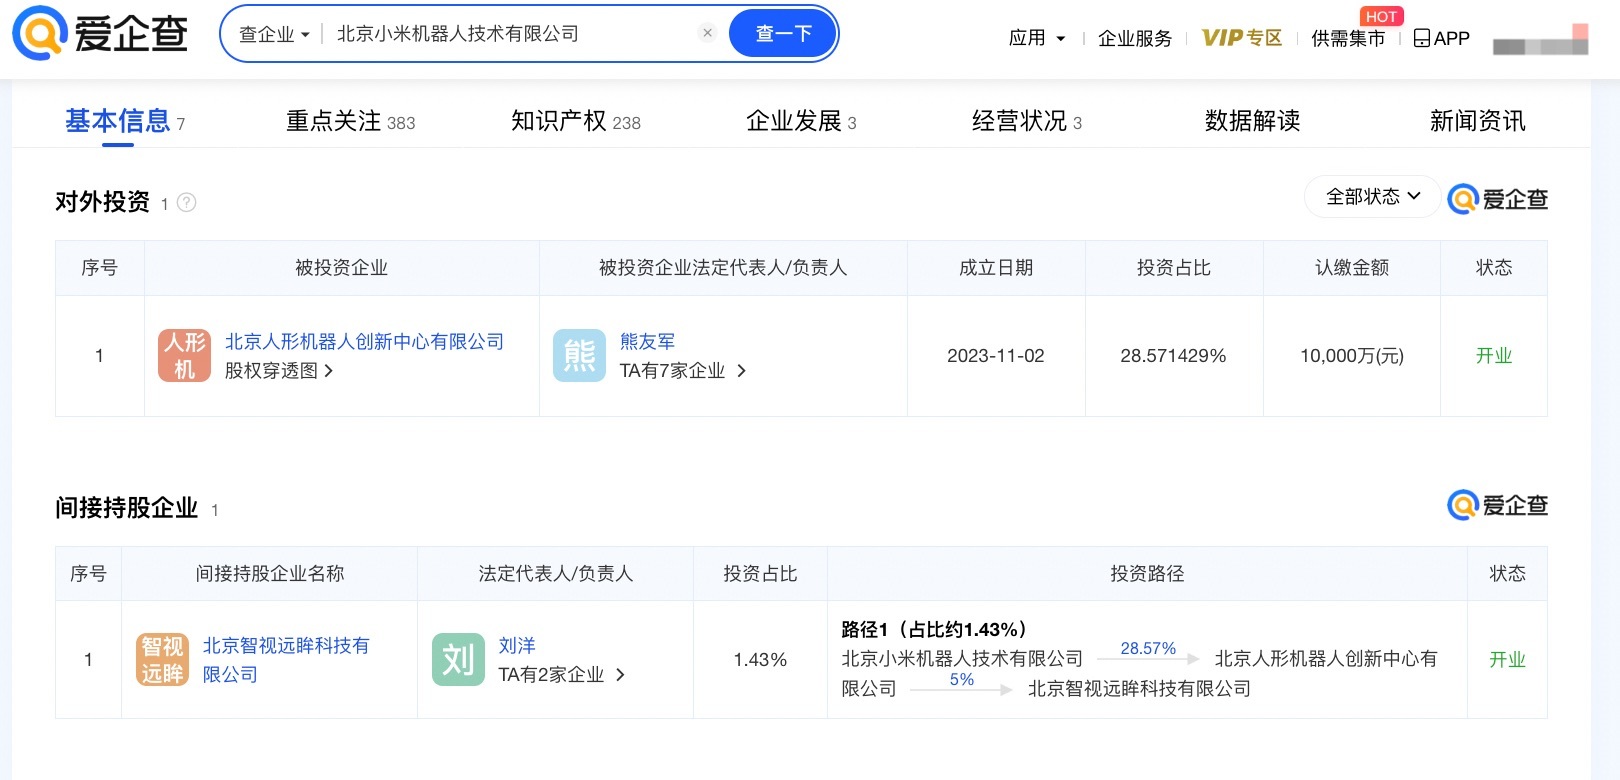The image size is (1620, 780).
Task: Switch to the 新闻资讯 tab
Action: pos(1477,121)
